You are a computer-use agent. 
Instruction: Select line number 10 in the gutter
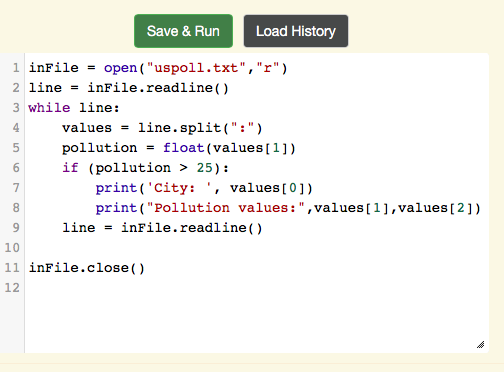(12, 248)
